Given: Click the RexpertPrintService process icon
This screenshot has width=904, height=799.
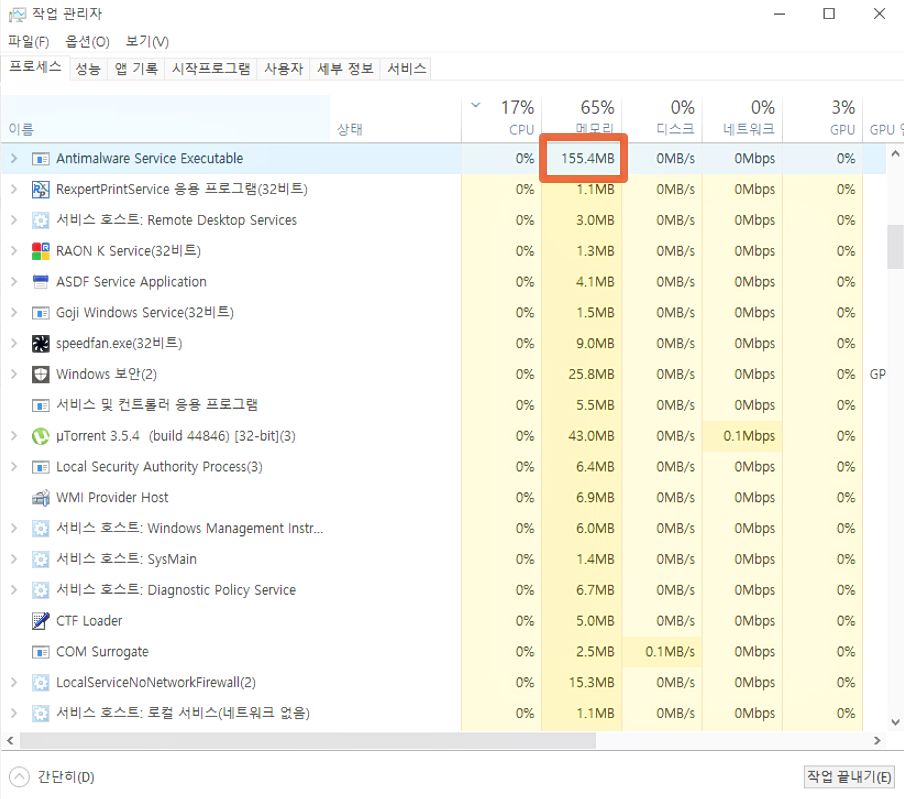Looking at the screenshot, I should 40,189.
